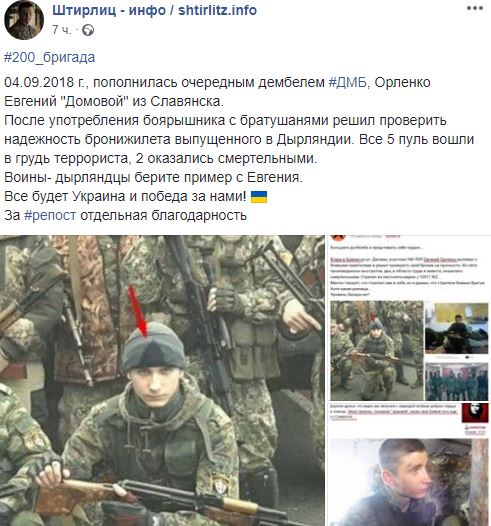
Task: Click the red arrow in main photo
Action: [138, 311]
